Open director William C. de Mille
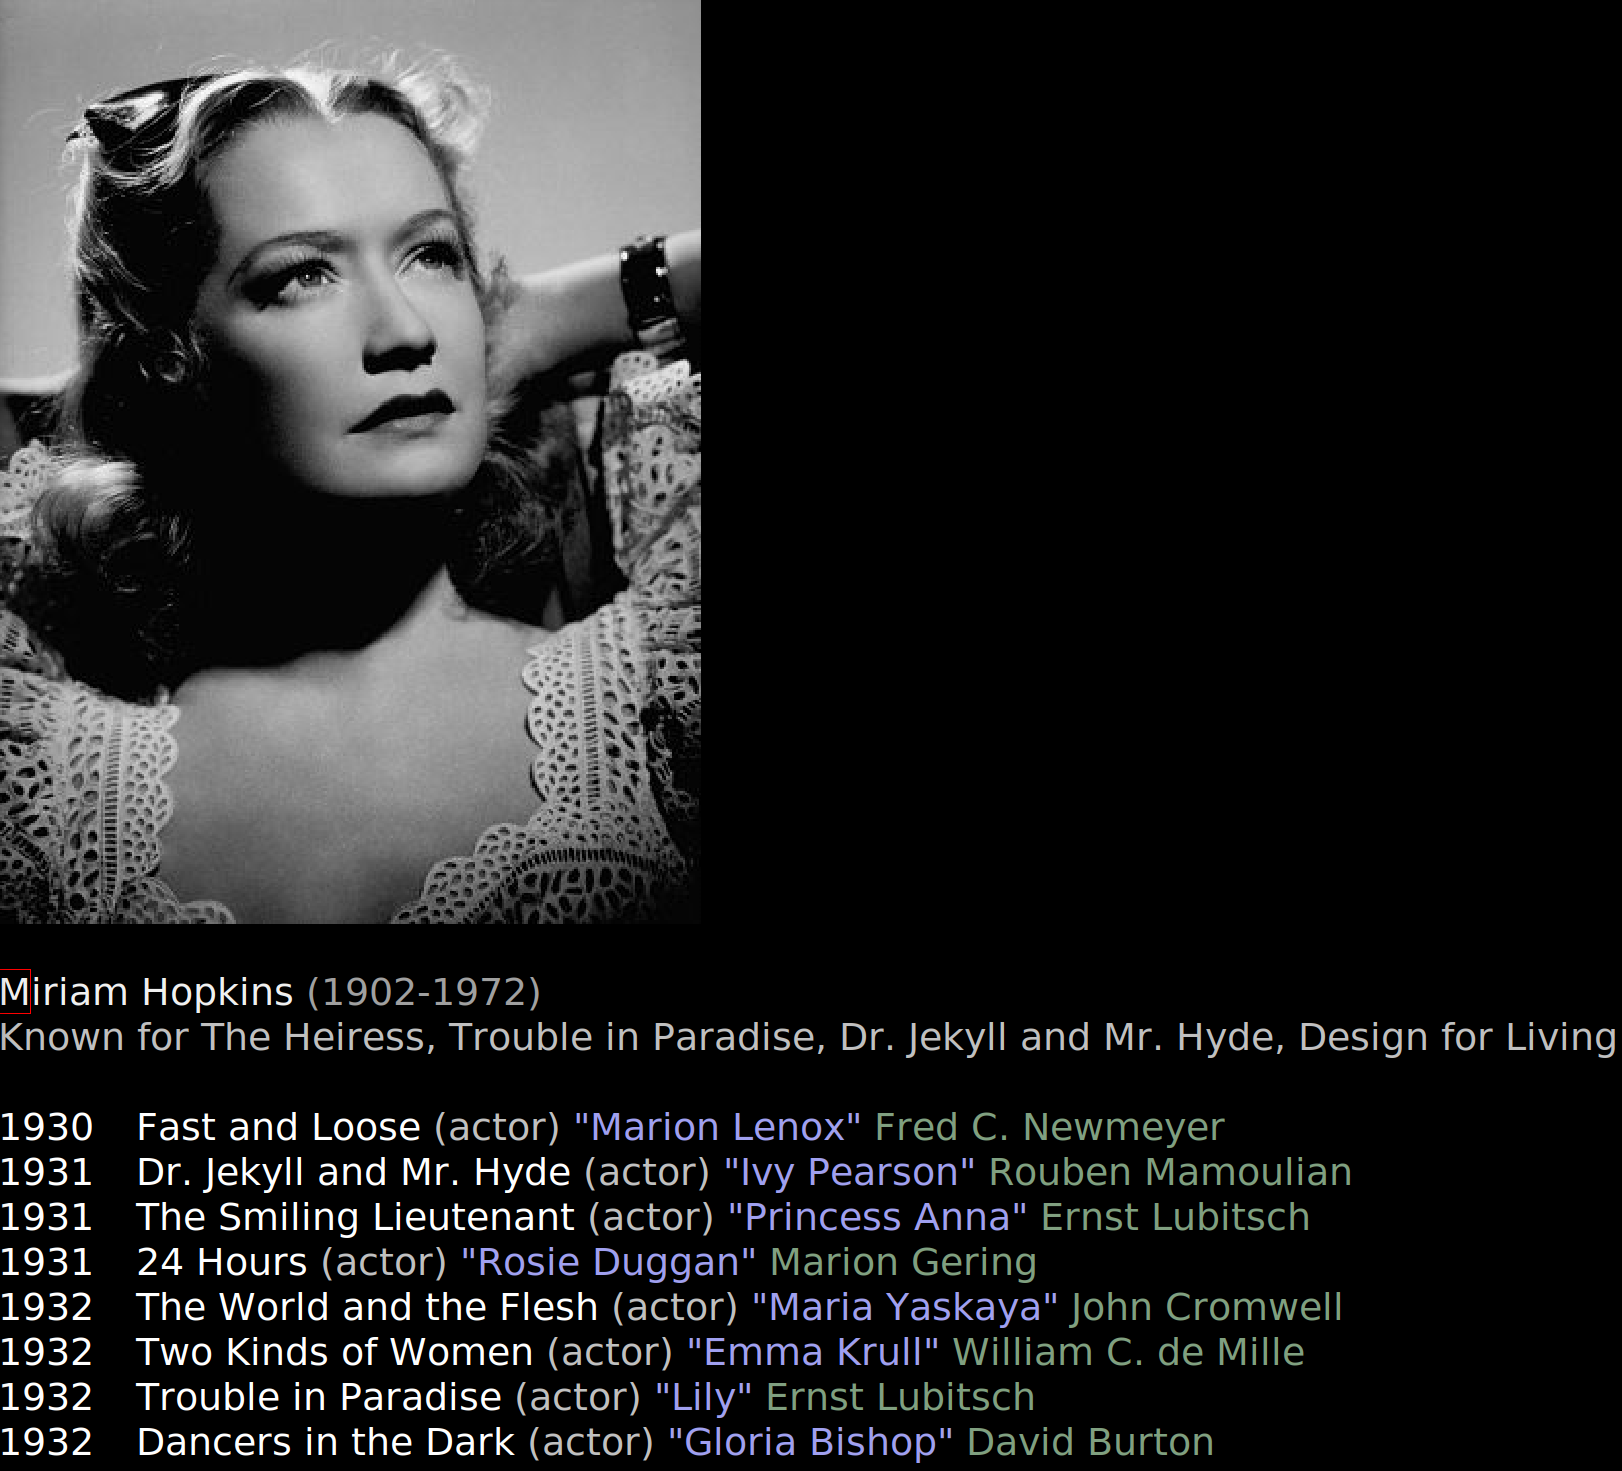Viewport: 1622px width, 1471px height. point(1129,1352)
